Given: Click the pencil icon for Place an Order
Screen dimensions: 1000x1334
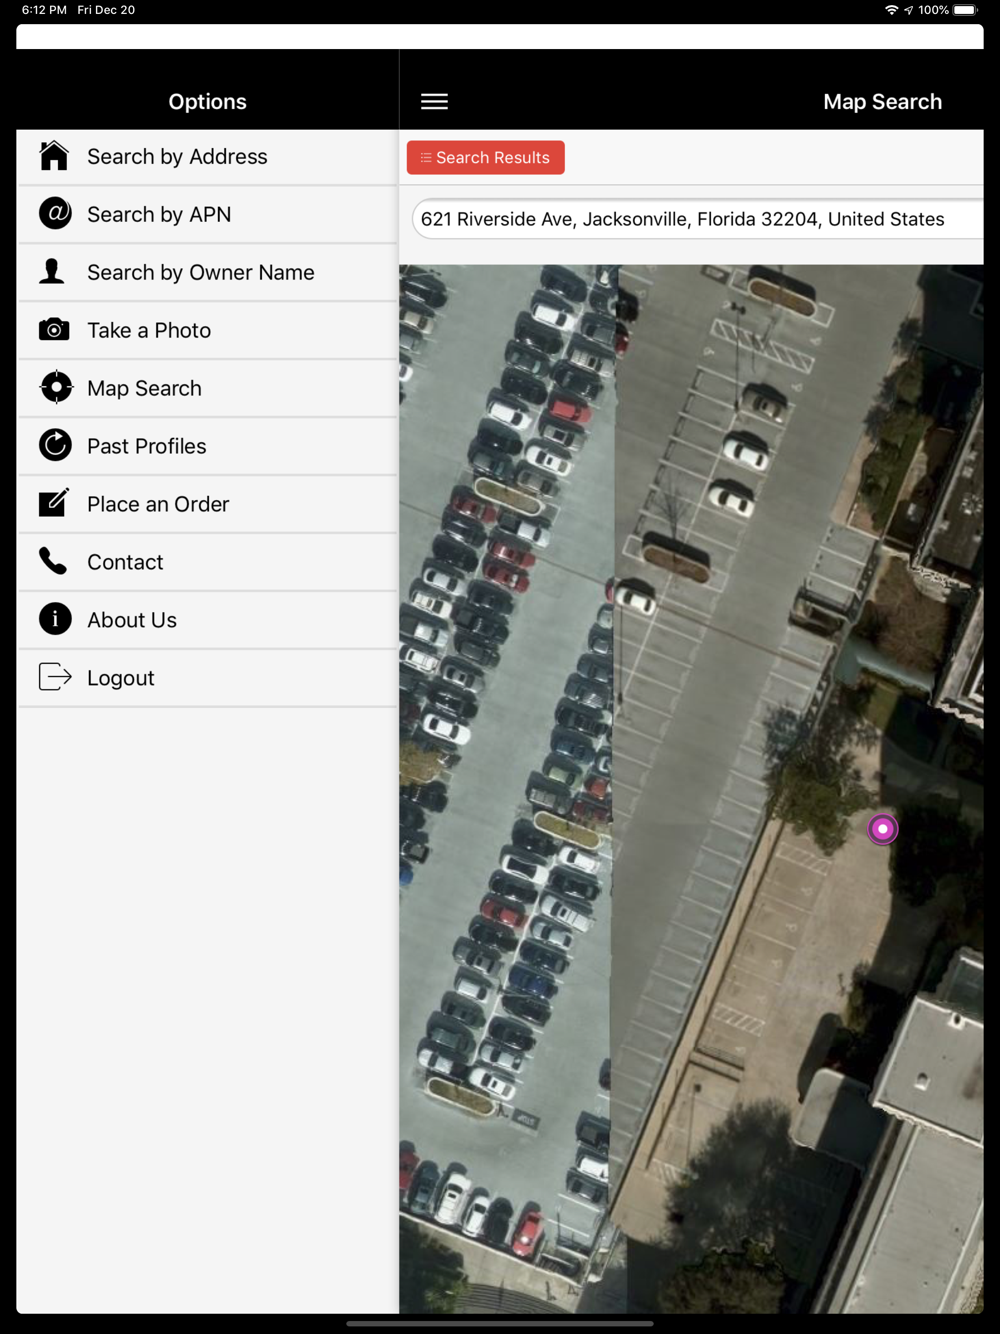Looking at the screenshot, I should [x=54, y=502].
